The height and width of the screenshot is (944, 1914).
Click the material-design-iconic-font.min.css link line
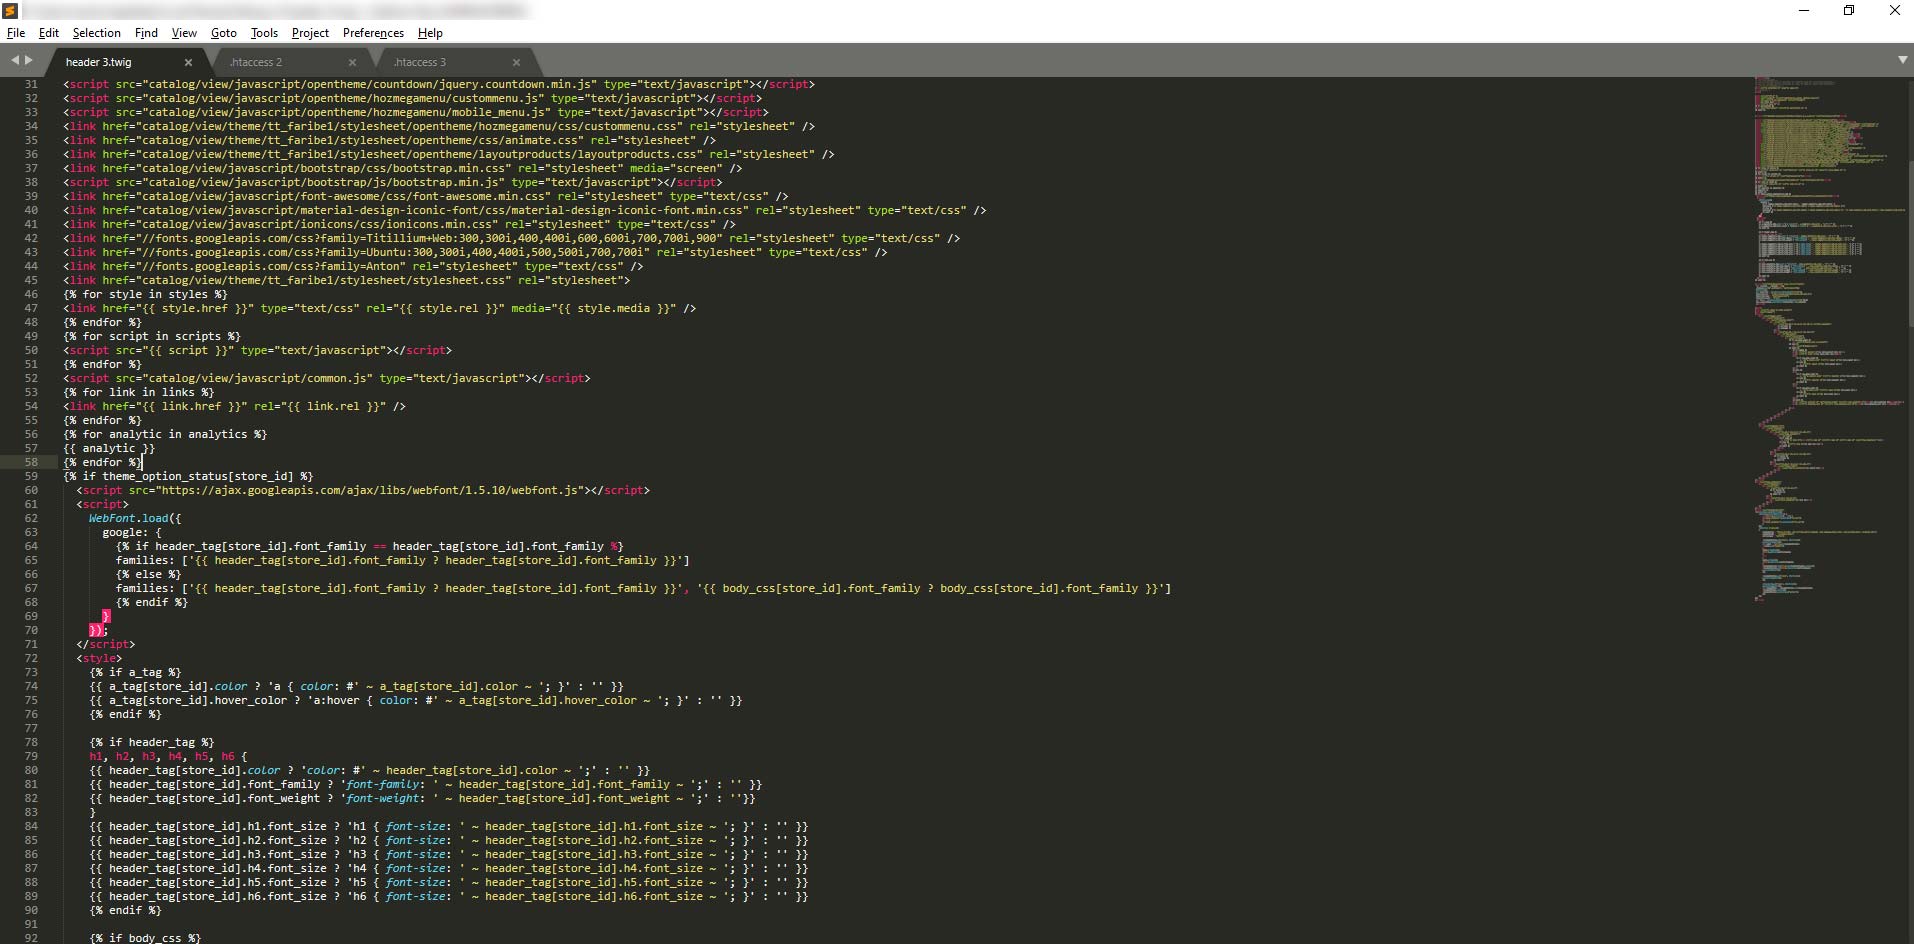[x=525, y=210]
